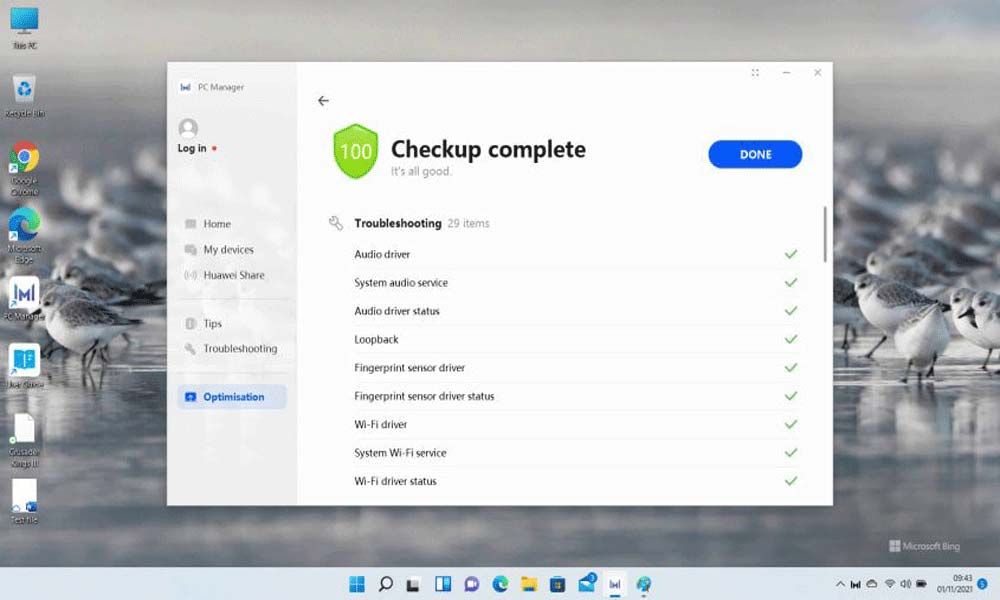Launch Microsoft Edge desktop shortcut
Image resolution: width=1000 pixels, height=600 pixels.
tap(24, 224)
